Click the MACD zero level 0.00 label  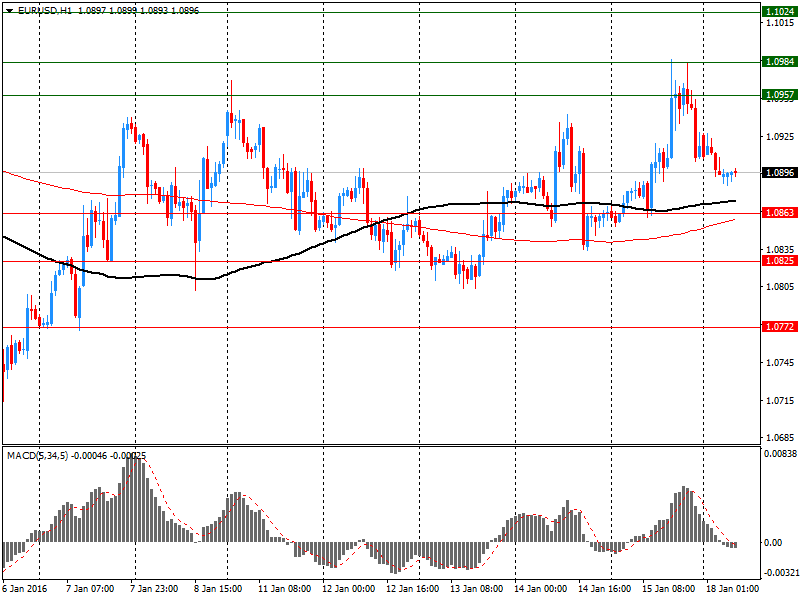(773, 542)
